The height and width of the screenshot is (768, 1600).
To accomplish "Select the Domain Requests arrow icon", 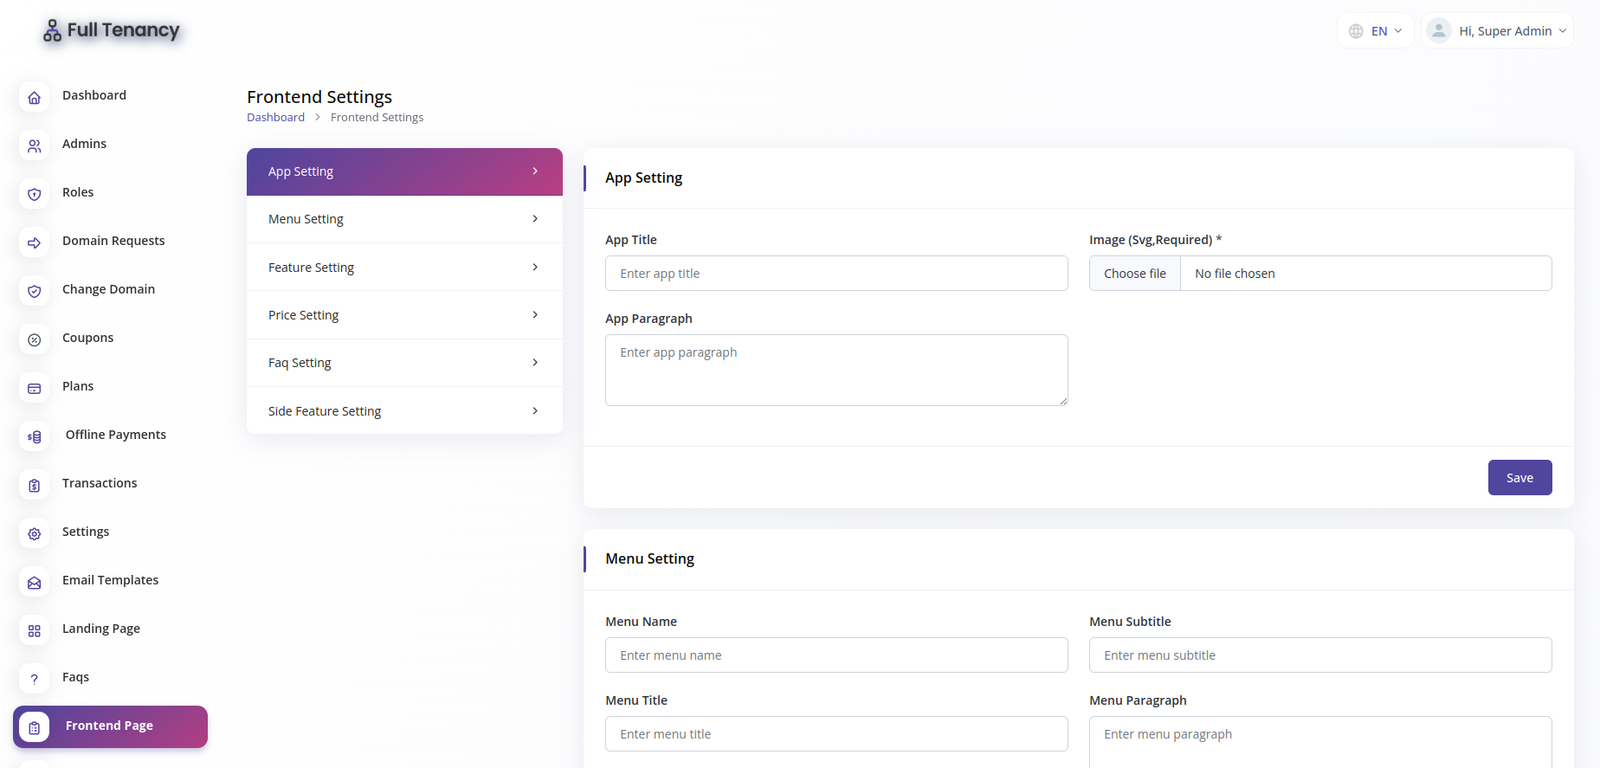I will click(x=34, y=243).
